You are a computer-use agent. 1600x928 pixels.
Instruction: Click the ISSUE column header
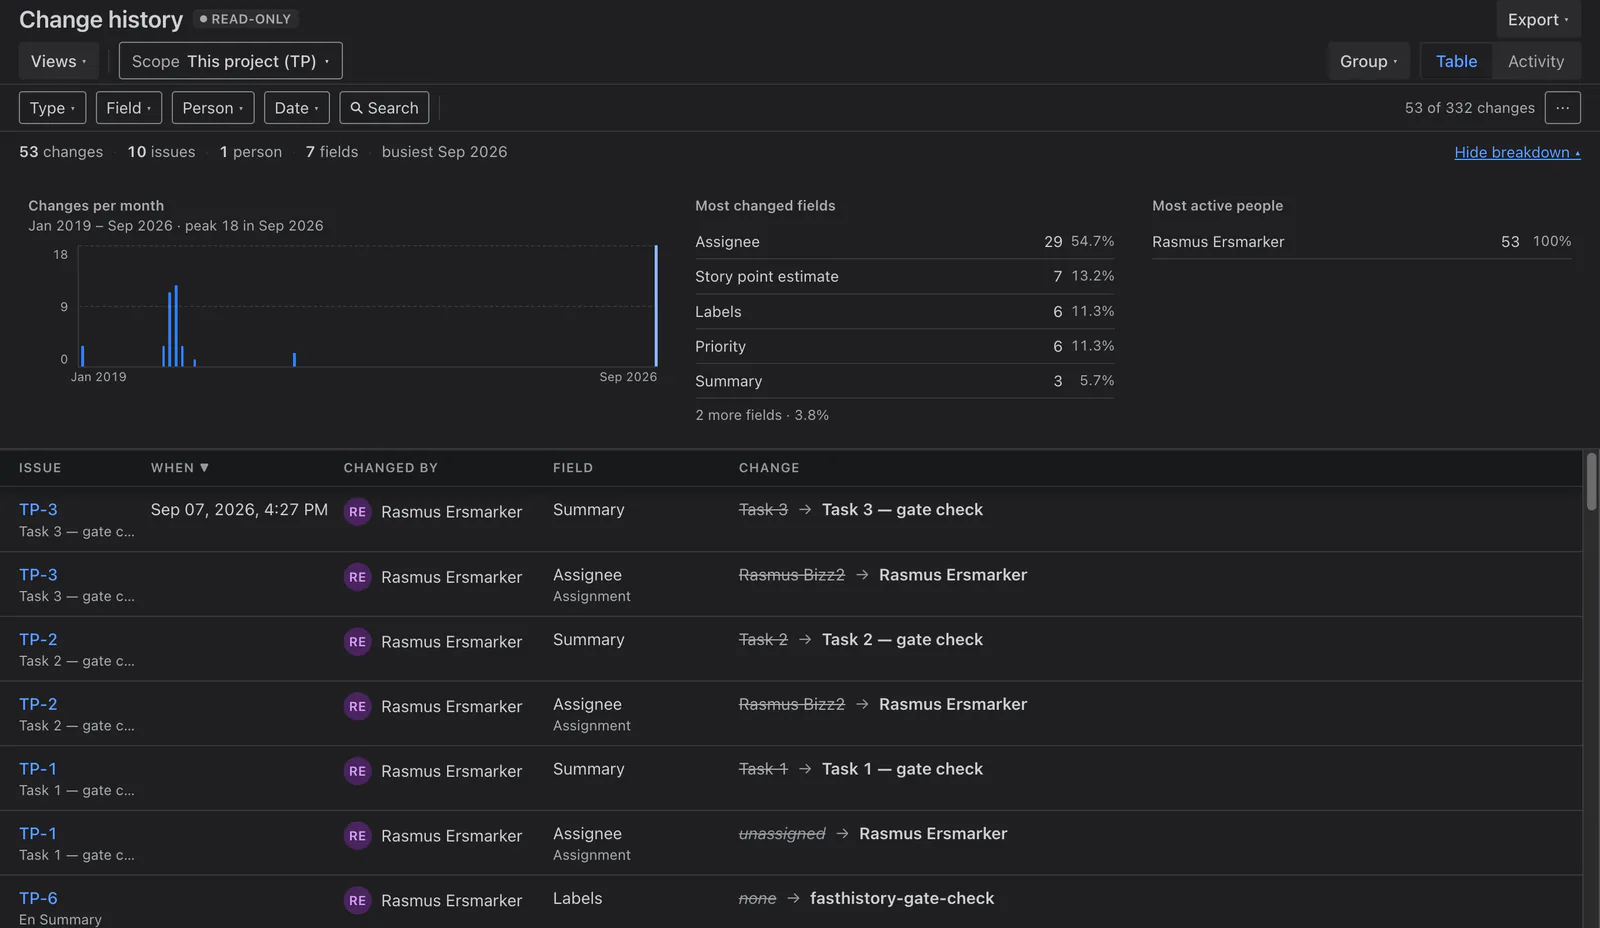point(40,468)
